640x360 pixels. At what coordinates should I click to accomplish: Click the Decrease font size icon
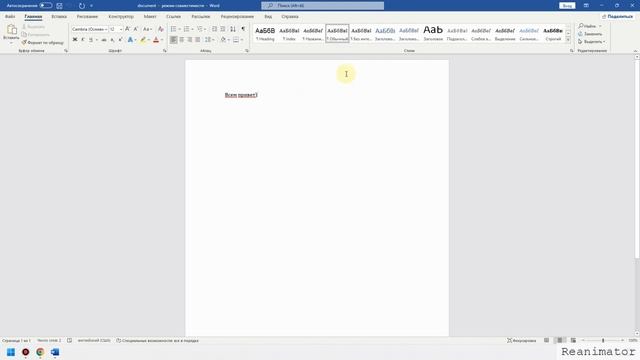click(136, 29)
